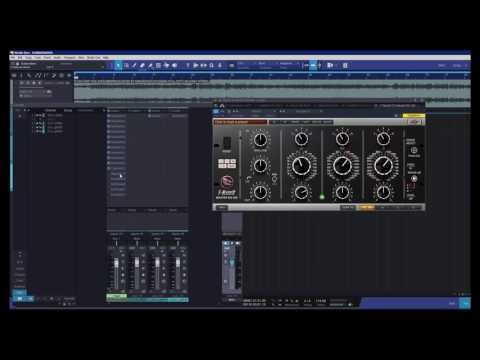Click the first mixer channel fader

pyautogui.click(x=116, y=264)
